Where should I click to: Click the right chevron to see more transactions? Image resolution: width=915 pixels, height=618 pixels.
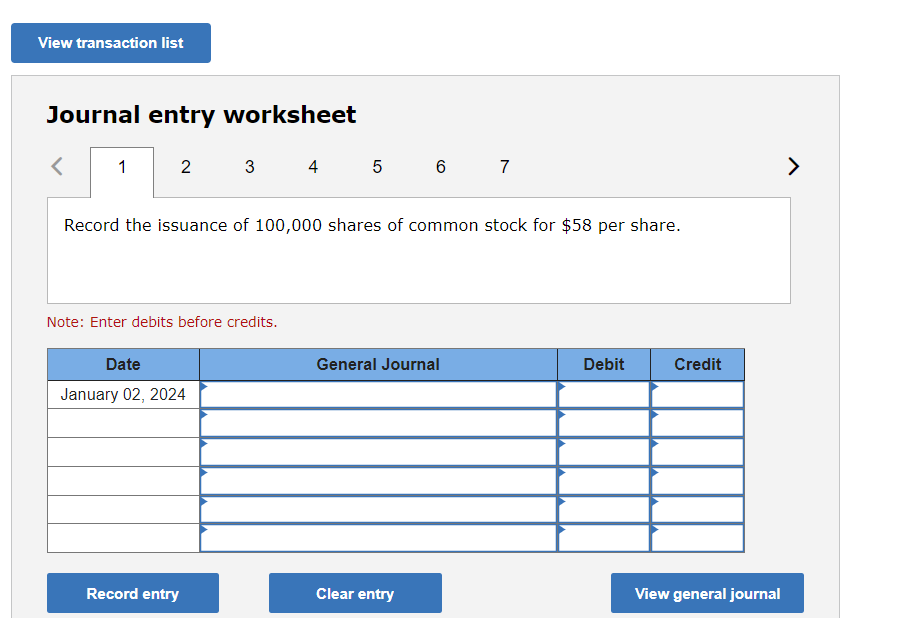pos(793,166)
